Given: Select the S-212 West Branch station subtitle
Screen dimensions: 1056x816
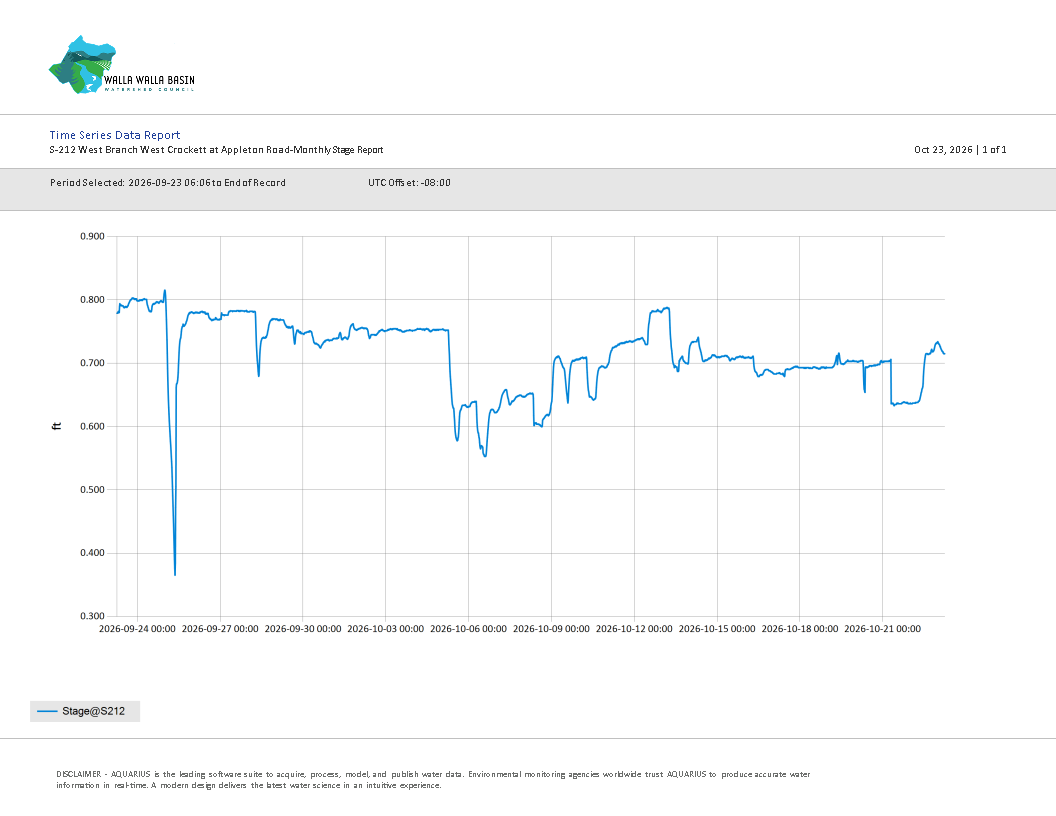Looking at the screenshot, I should [216, 149].
